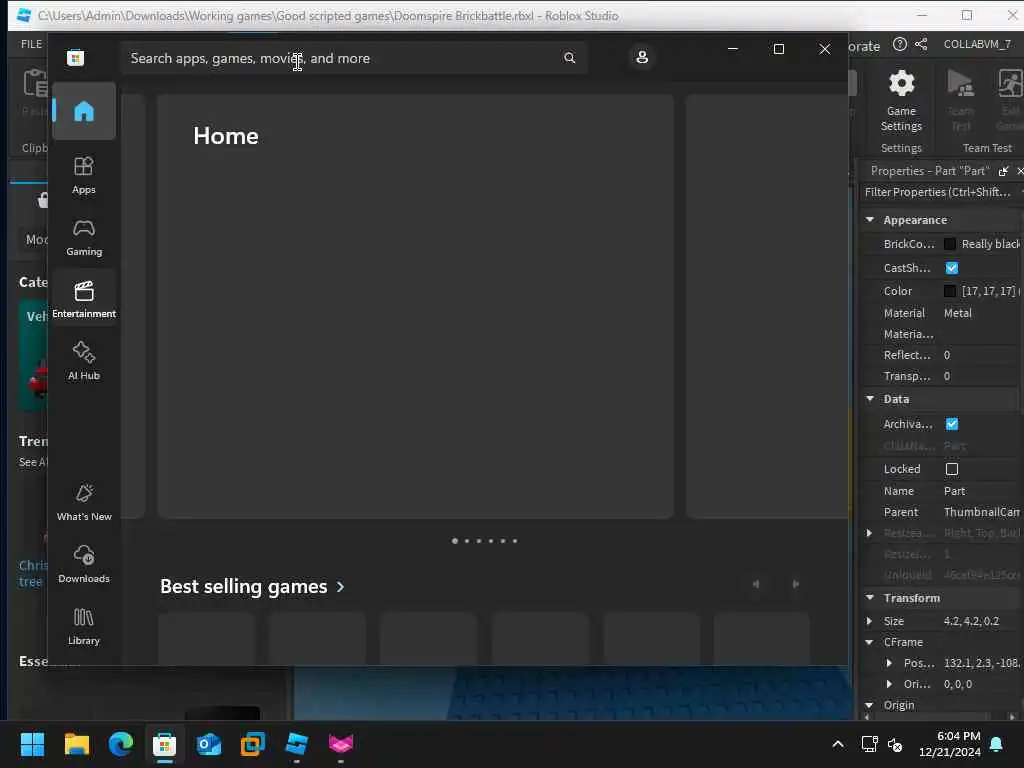Viewport: 1024px width, 768px height.
Task: Open What's New in Store sidebar
Action: 84,502
